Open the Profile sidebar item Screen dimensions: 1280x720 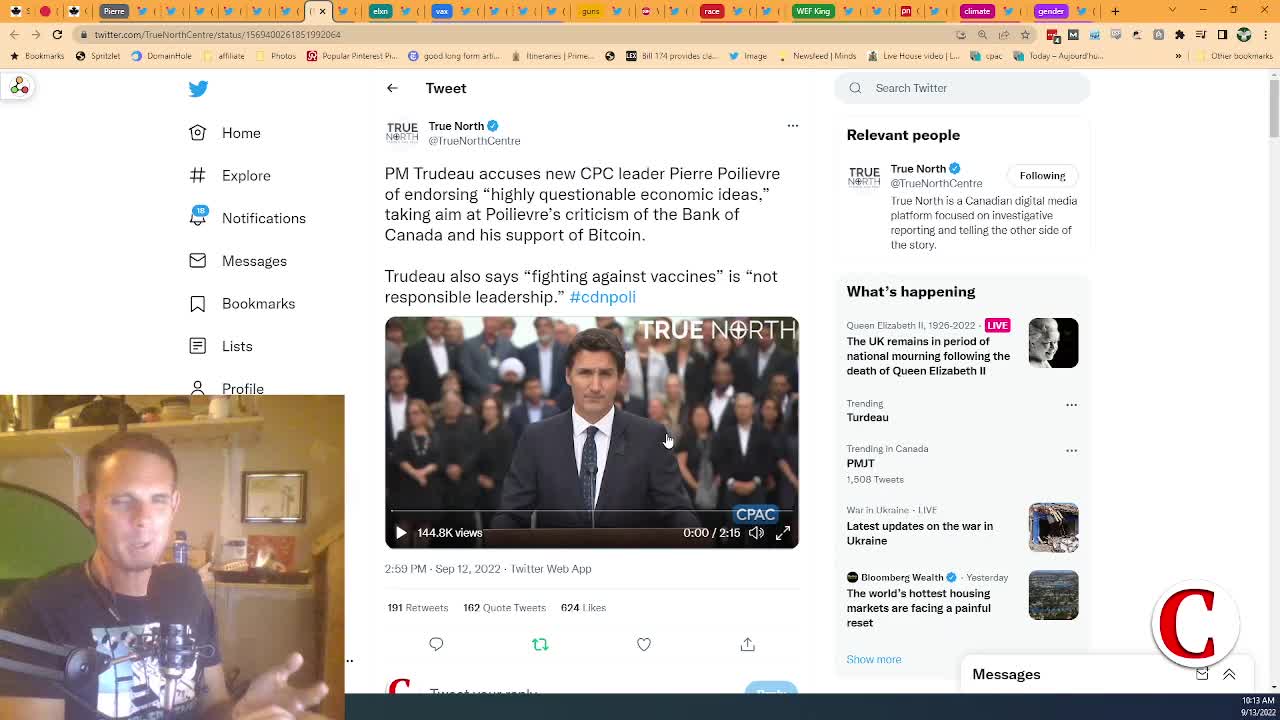[227, 388]
